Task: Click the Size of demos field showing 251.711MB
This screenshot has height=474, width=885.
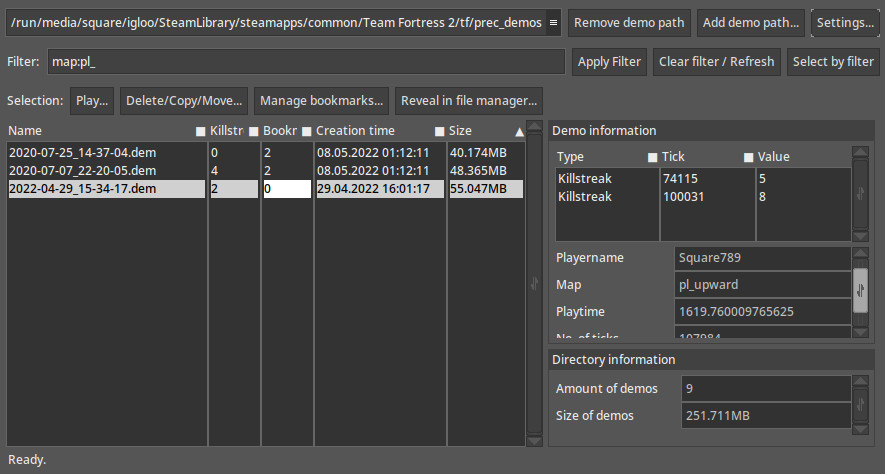Action: click(x=766, y=415)
